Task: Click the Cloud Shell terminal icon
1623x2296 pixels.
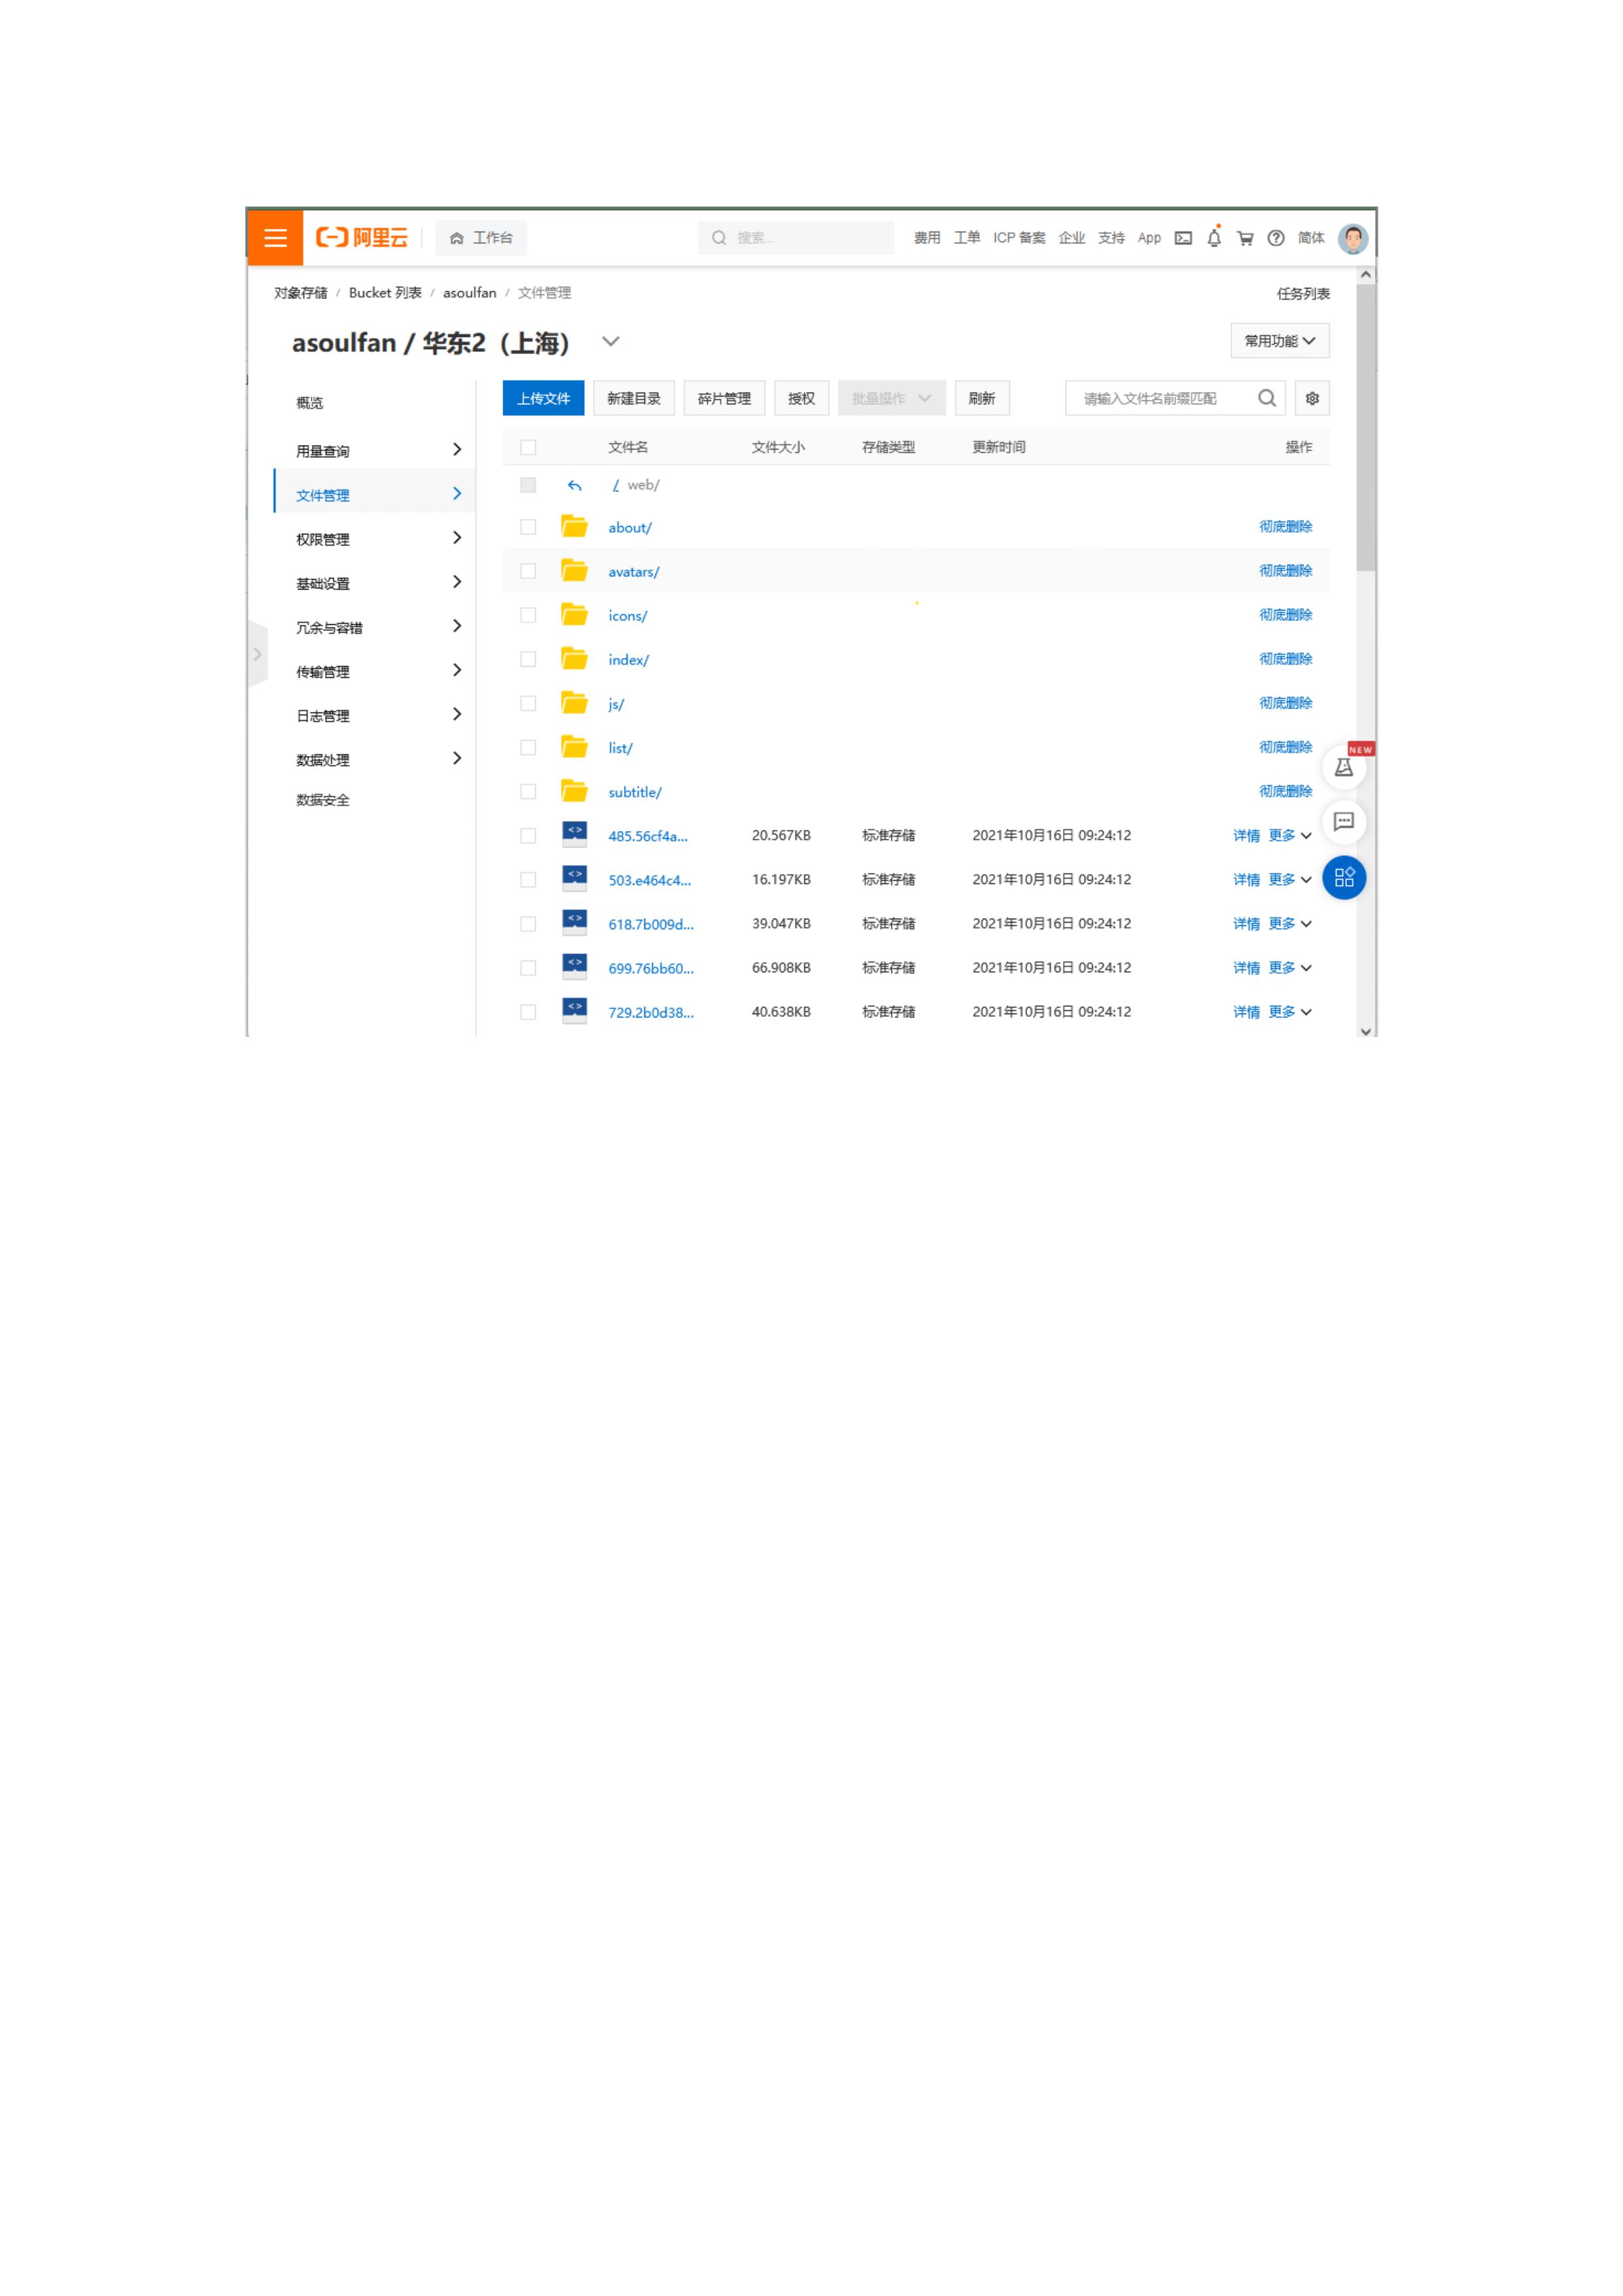Action: (x=1183, y=238)
